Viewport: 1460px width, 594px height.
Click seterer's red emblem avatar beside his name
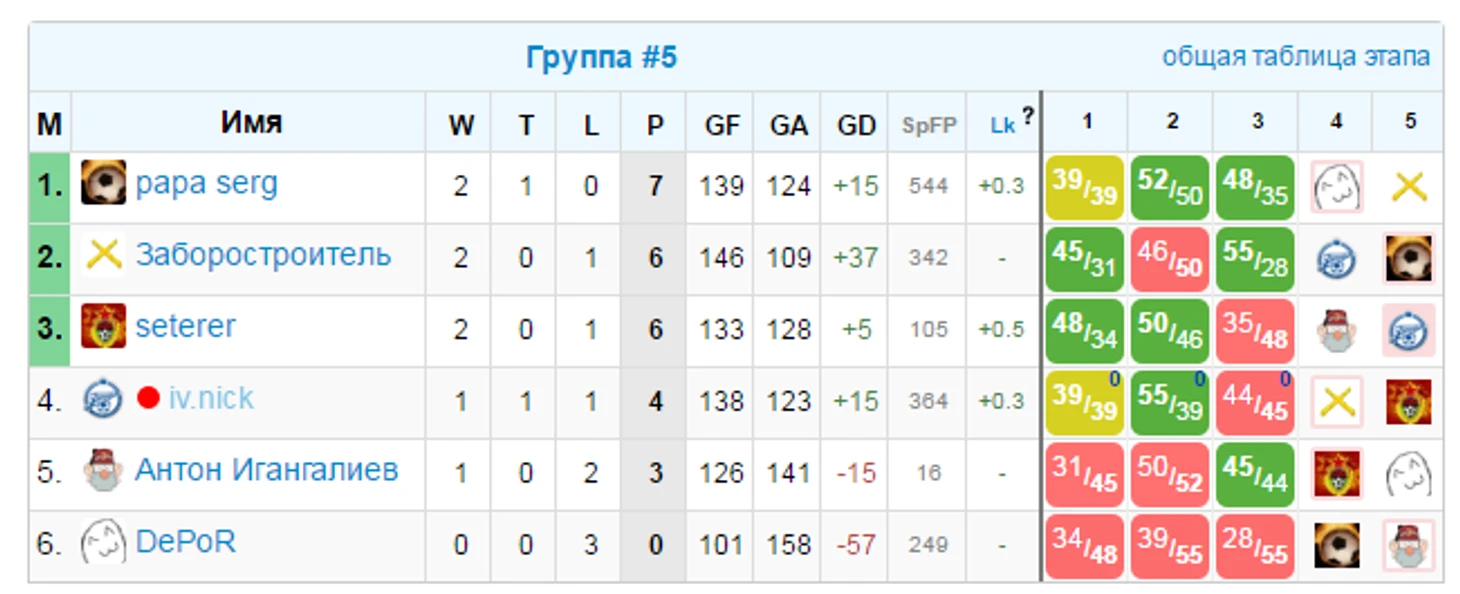tap(103, 327)
